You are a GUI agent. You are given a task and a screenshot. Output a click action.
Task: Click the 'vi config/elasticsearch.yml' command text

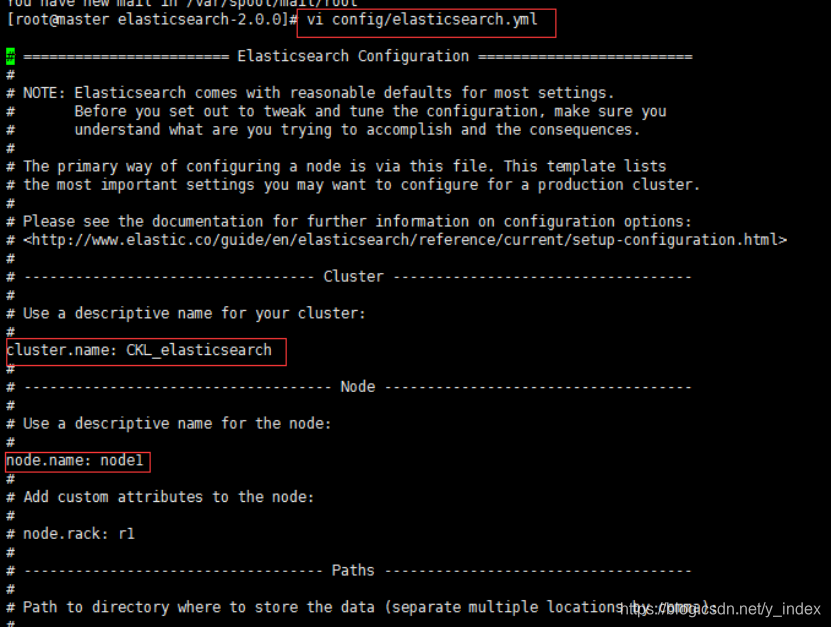pyautogui.click(x=422, y=20)
